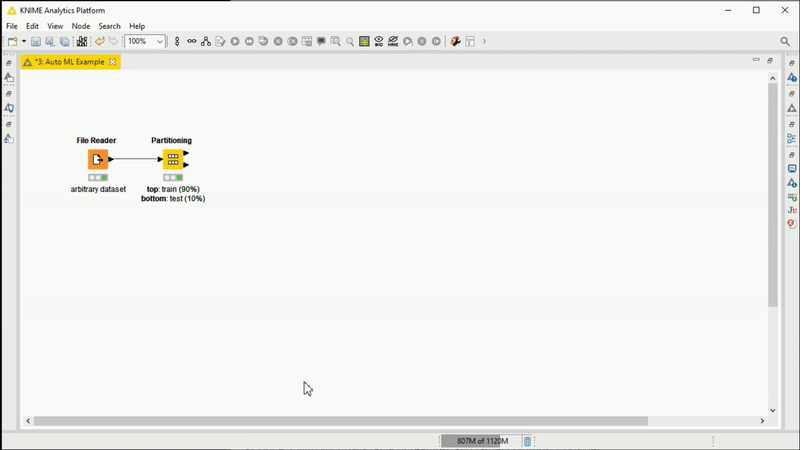Open the Console monitor icon in the right sidebar
Image resolution: width=800 pixels, height=450 pixels.
[x=792, y=168]
